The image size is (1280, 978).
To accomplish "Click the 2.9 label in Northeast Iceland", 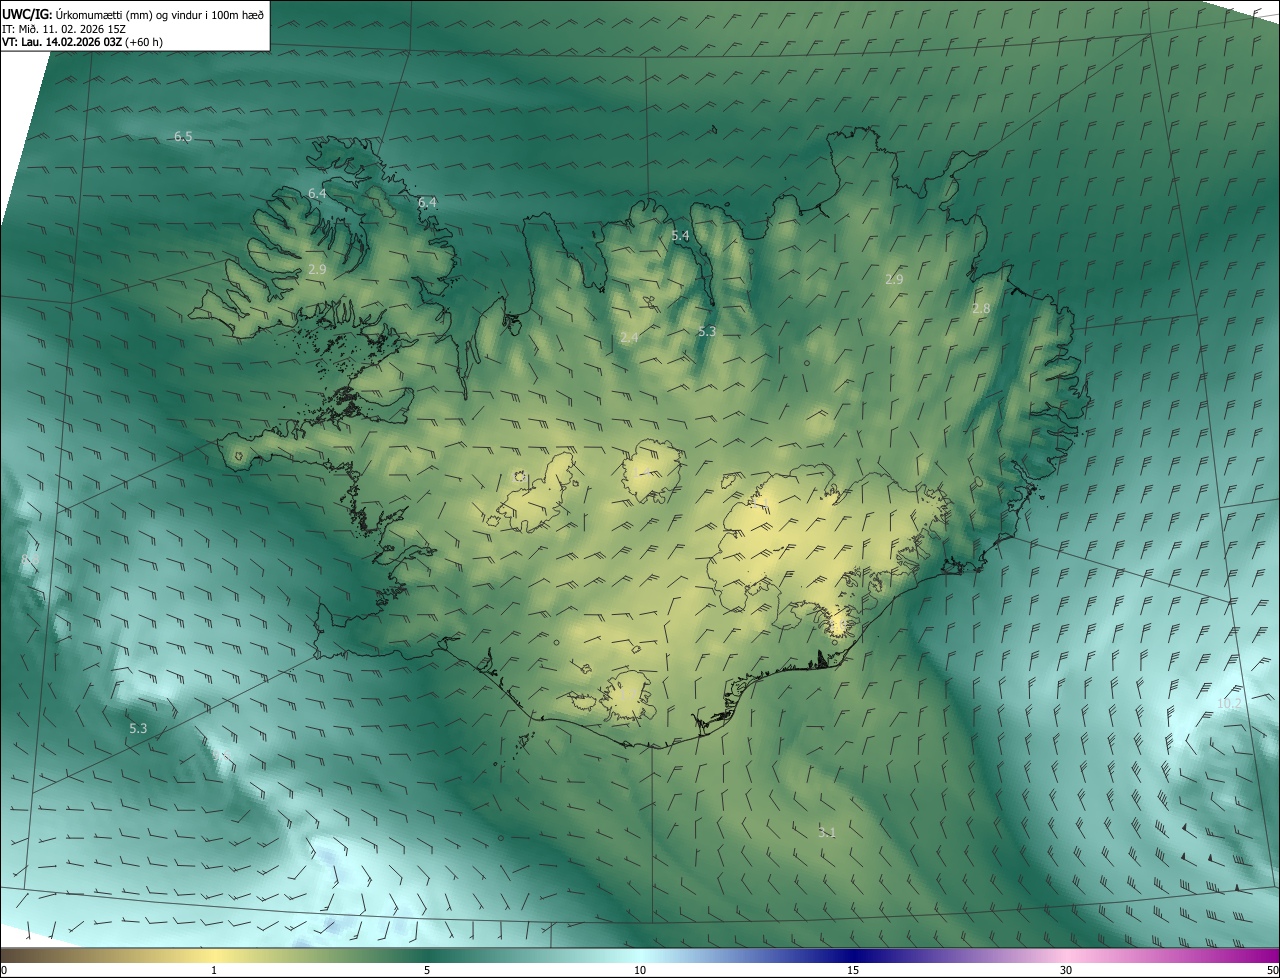I will [894, 280].
